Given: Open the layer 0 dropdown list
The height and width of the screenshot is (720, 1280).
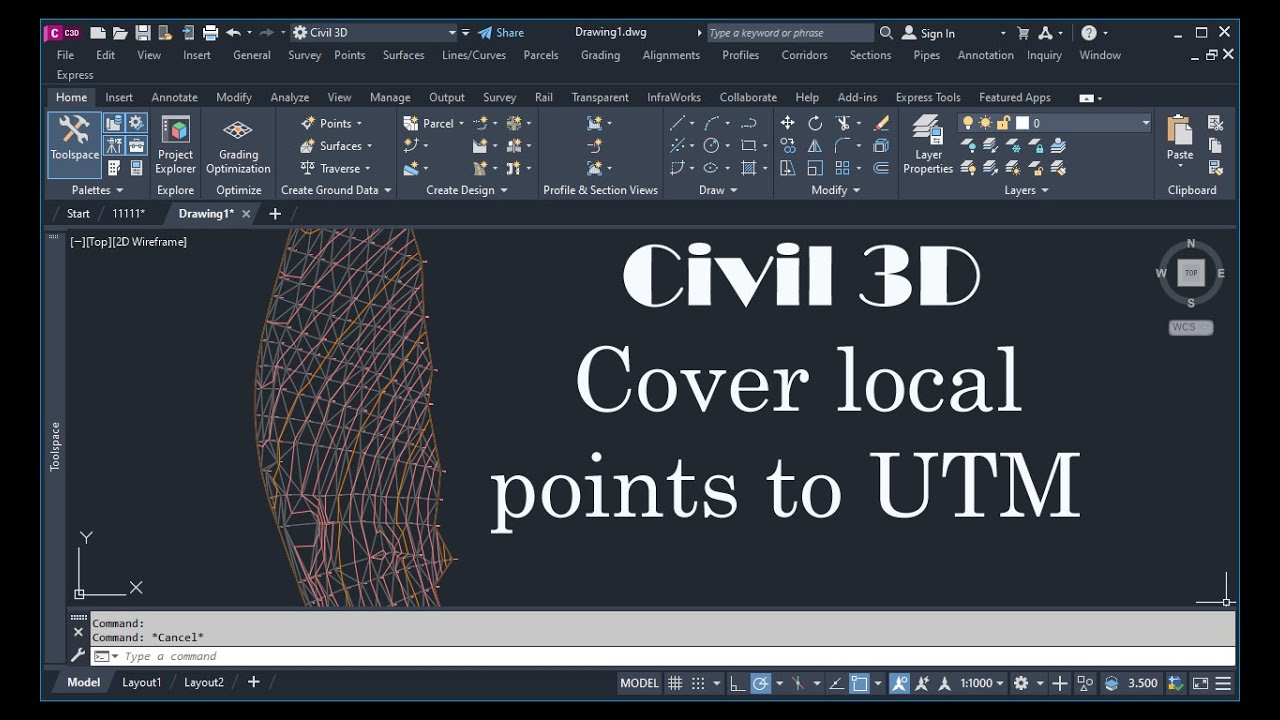Looking at the screenshot, I should point(1145,123).
